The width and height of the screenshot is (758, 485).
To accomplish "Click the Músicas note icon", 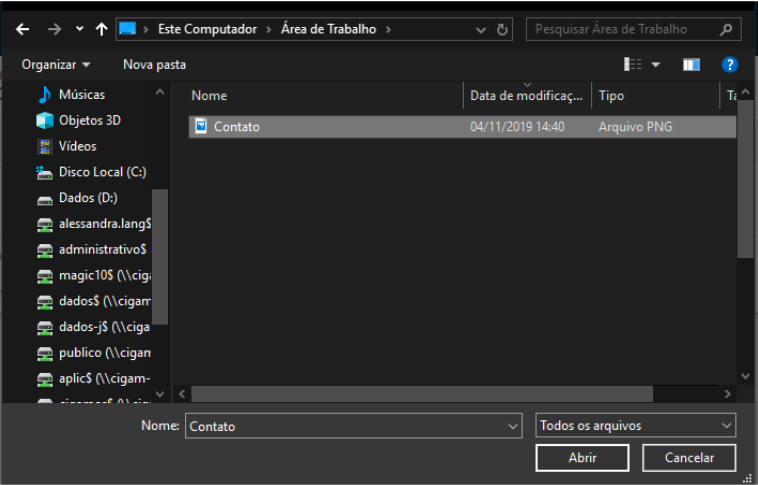I will click(x=44, y=94).
